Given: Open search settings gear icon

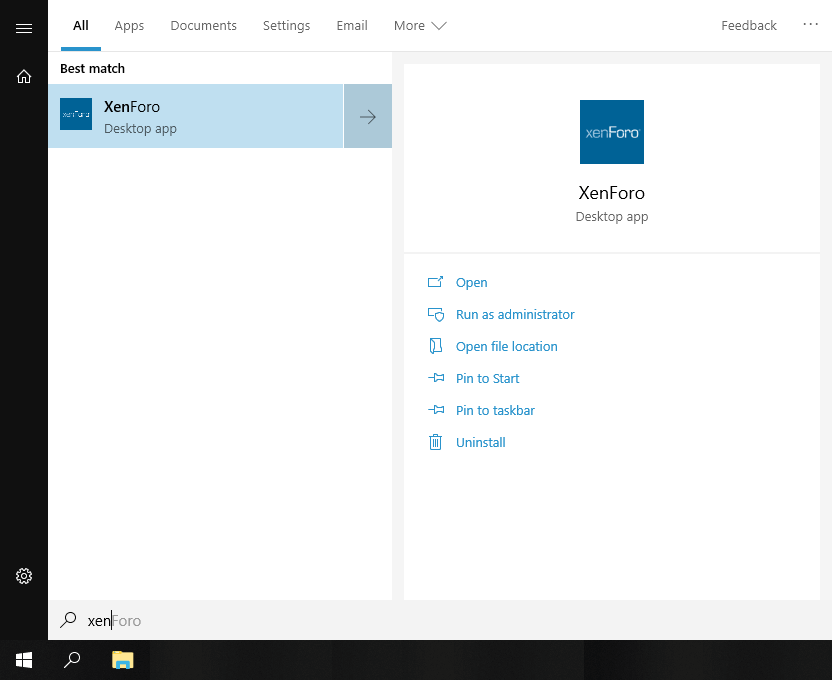Looking at the screenshot, I should pos(24,576).
